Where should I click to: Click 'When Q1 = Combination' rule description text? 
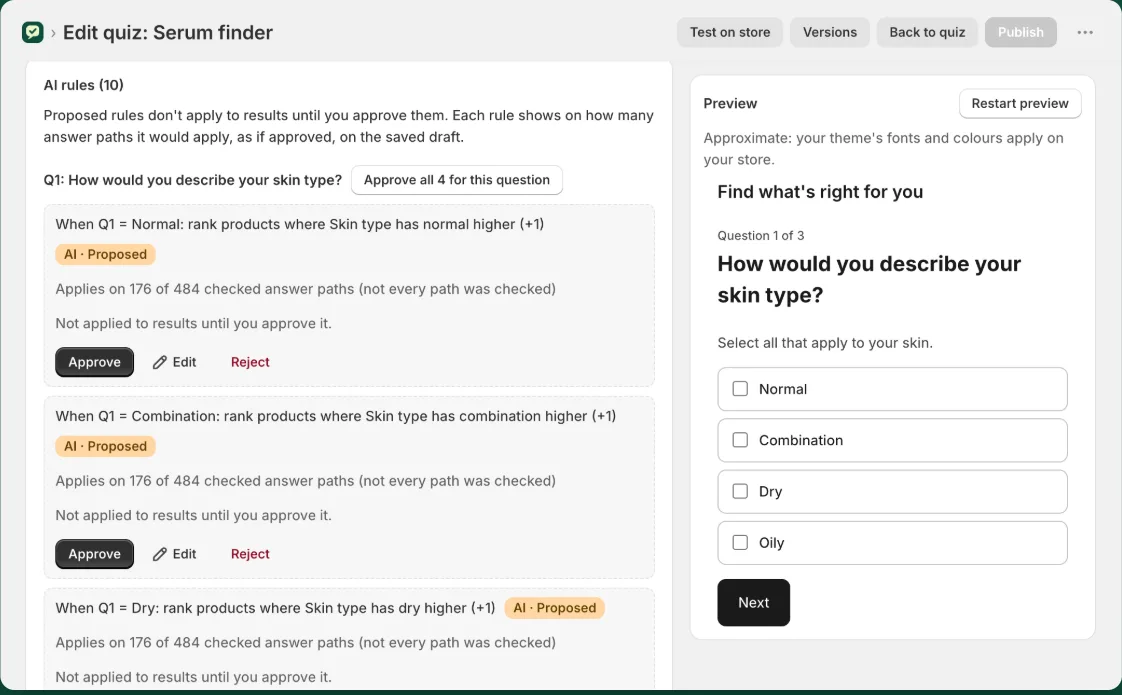click(336, 416)
